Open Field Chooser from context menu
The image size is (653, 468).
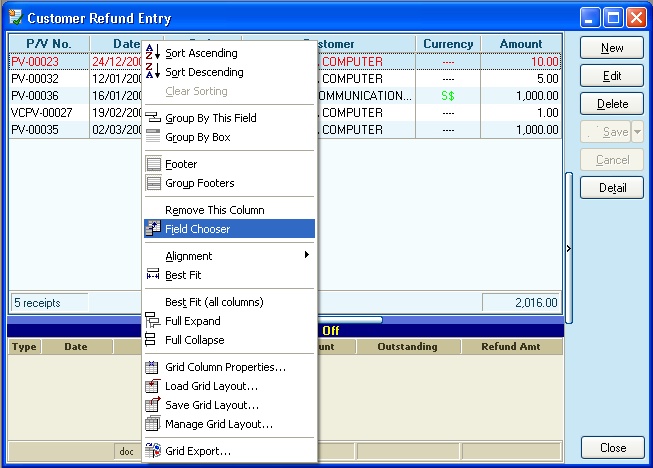(x=229, y=229)
